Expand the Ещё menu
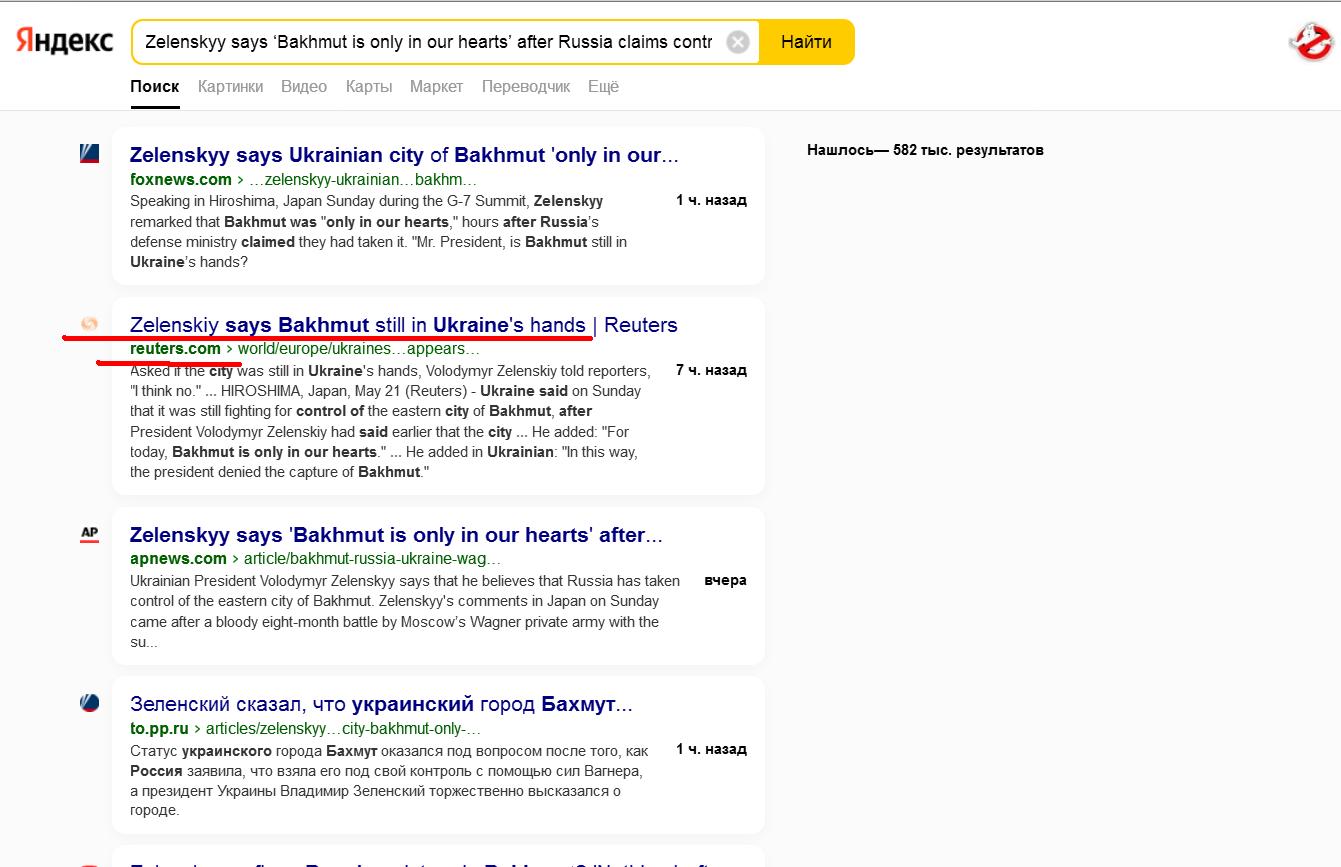 [x=603, y=87]
